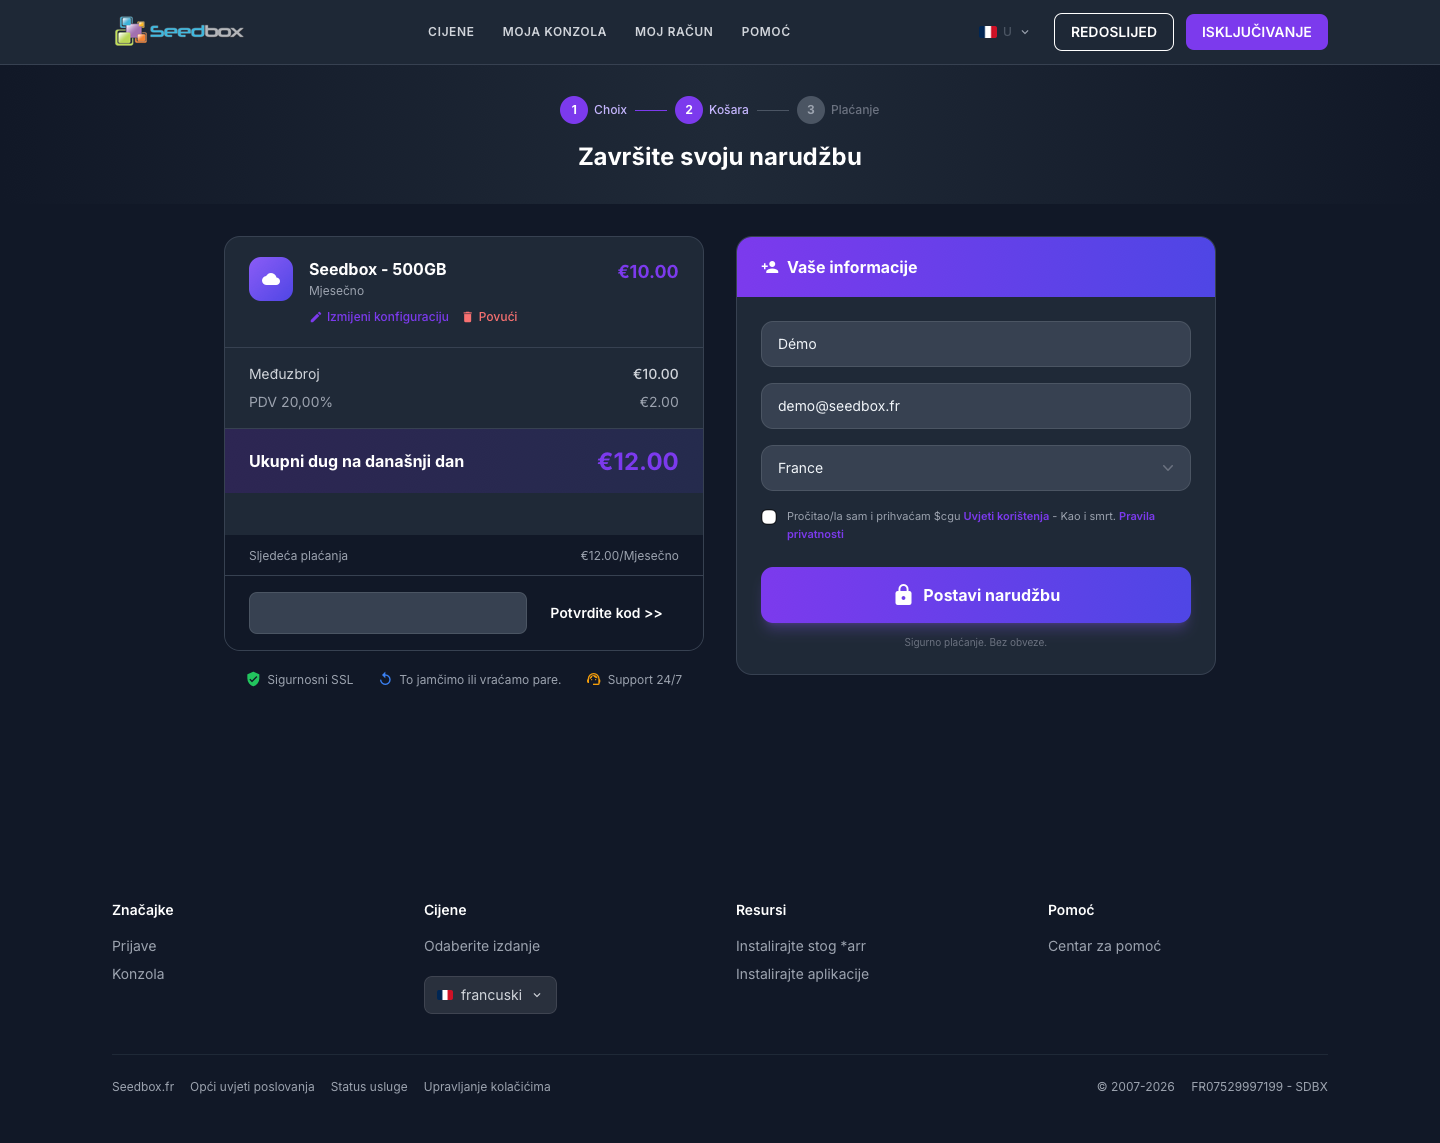Open the CIJENE menu item
1440x1143 pixels.
[x=451, y=32]
